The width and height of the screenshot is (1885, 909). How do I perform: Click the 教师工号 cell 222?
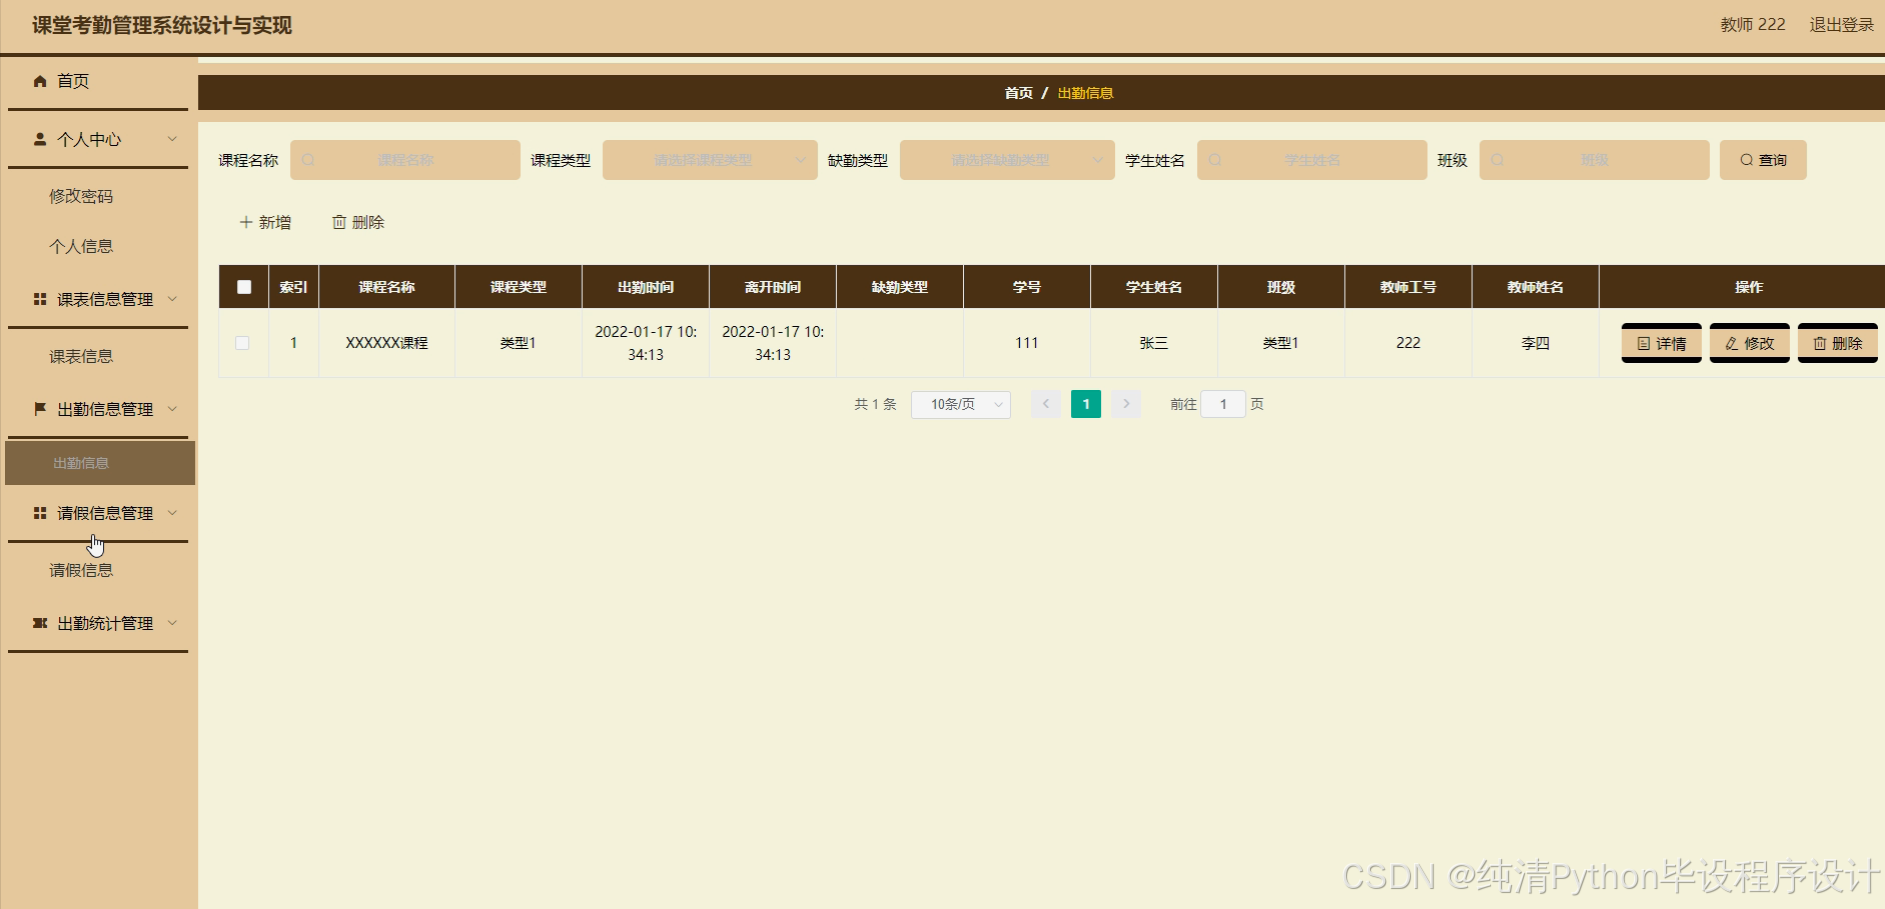(x=1408, y=343)
